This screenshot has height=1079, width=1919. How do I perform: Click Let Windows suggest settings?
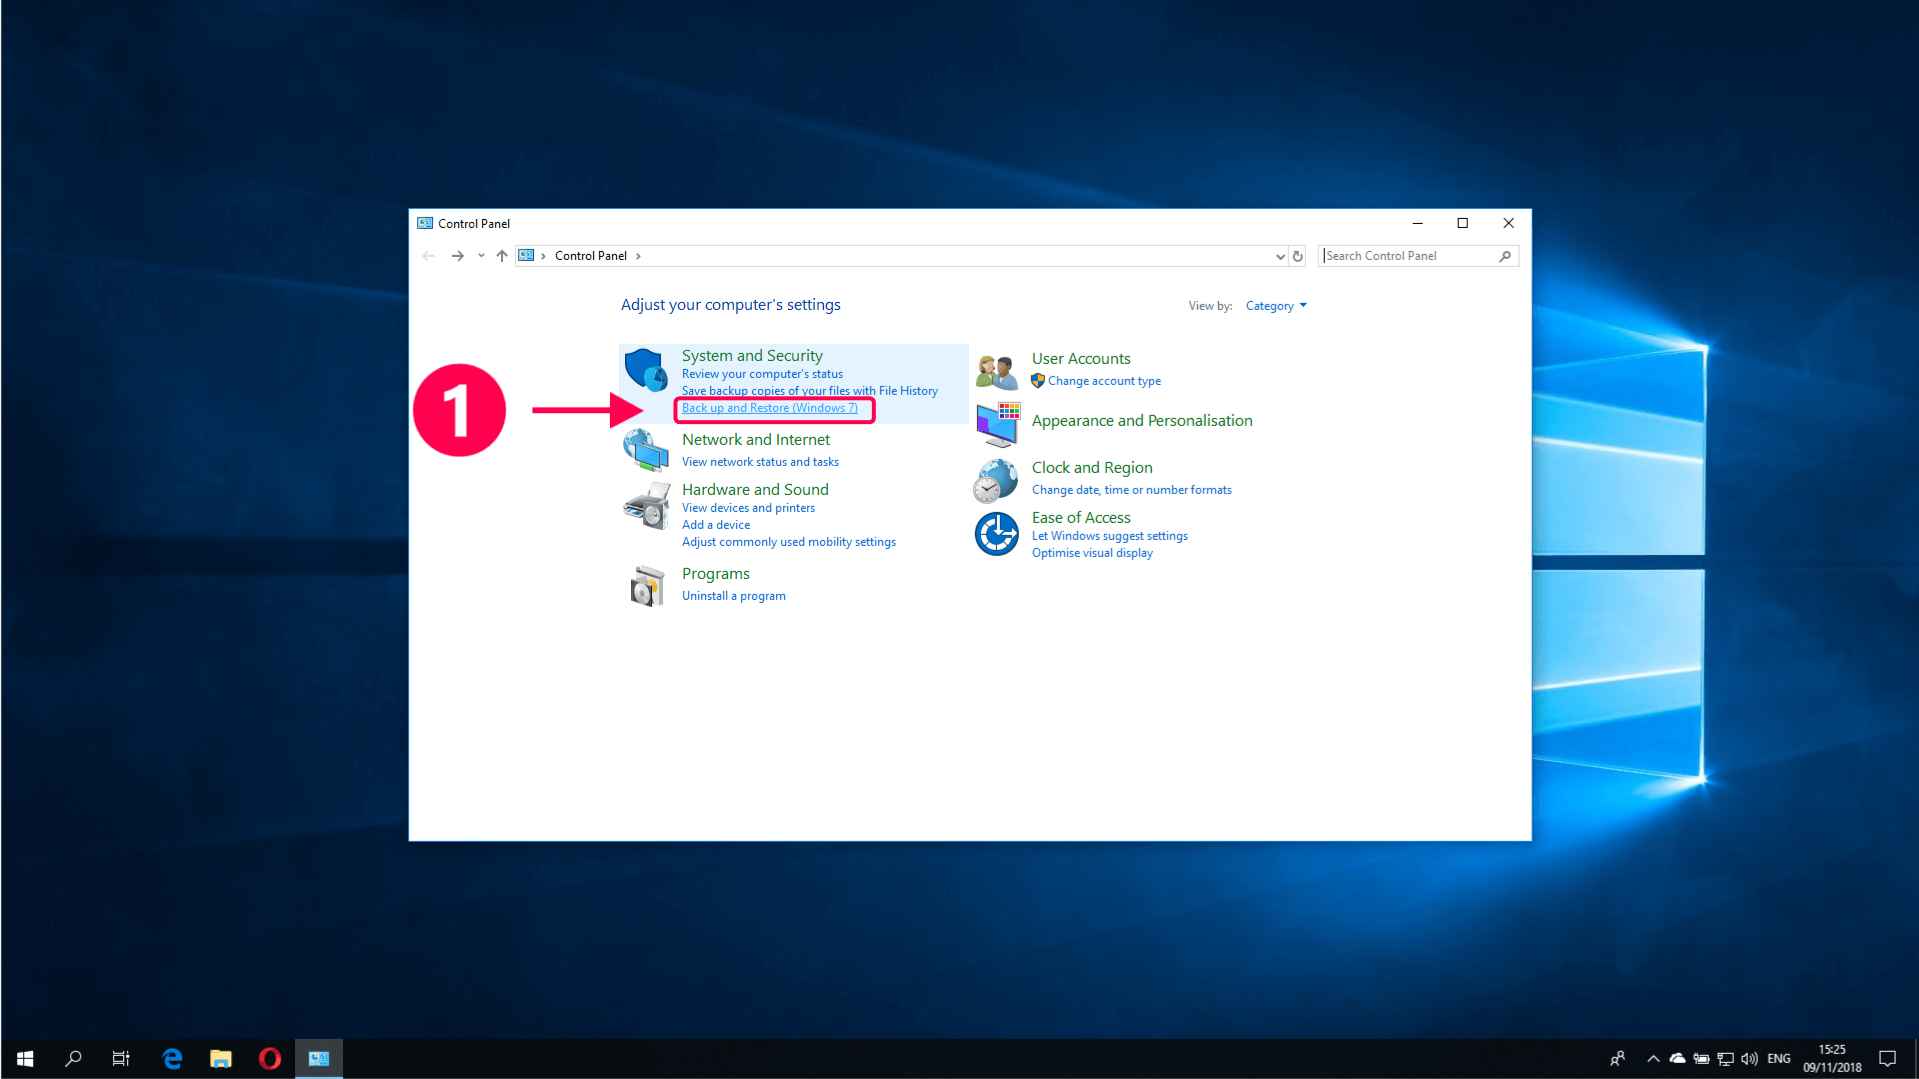[x=1110, y=536]
